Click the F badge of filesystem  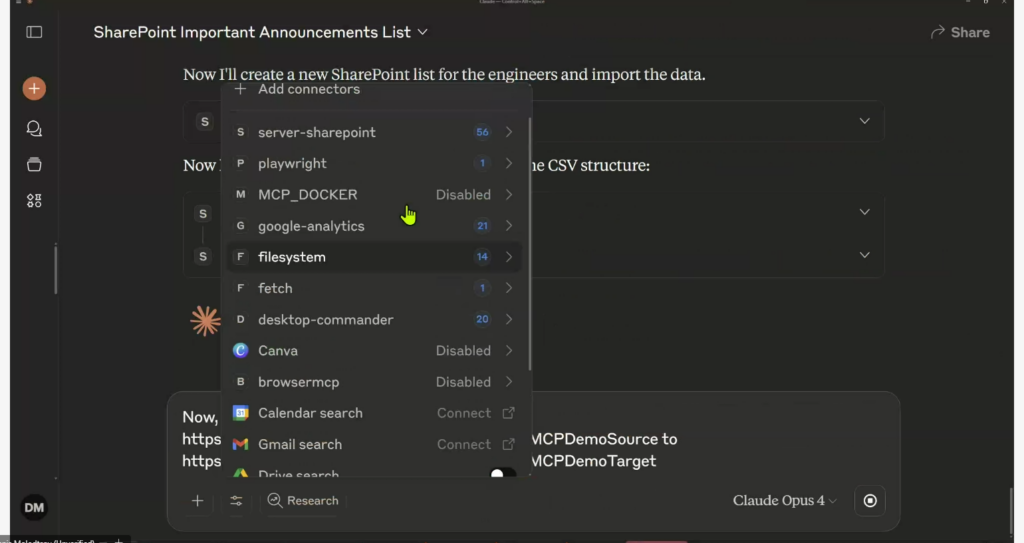[240, 257]
